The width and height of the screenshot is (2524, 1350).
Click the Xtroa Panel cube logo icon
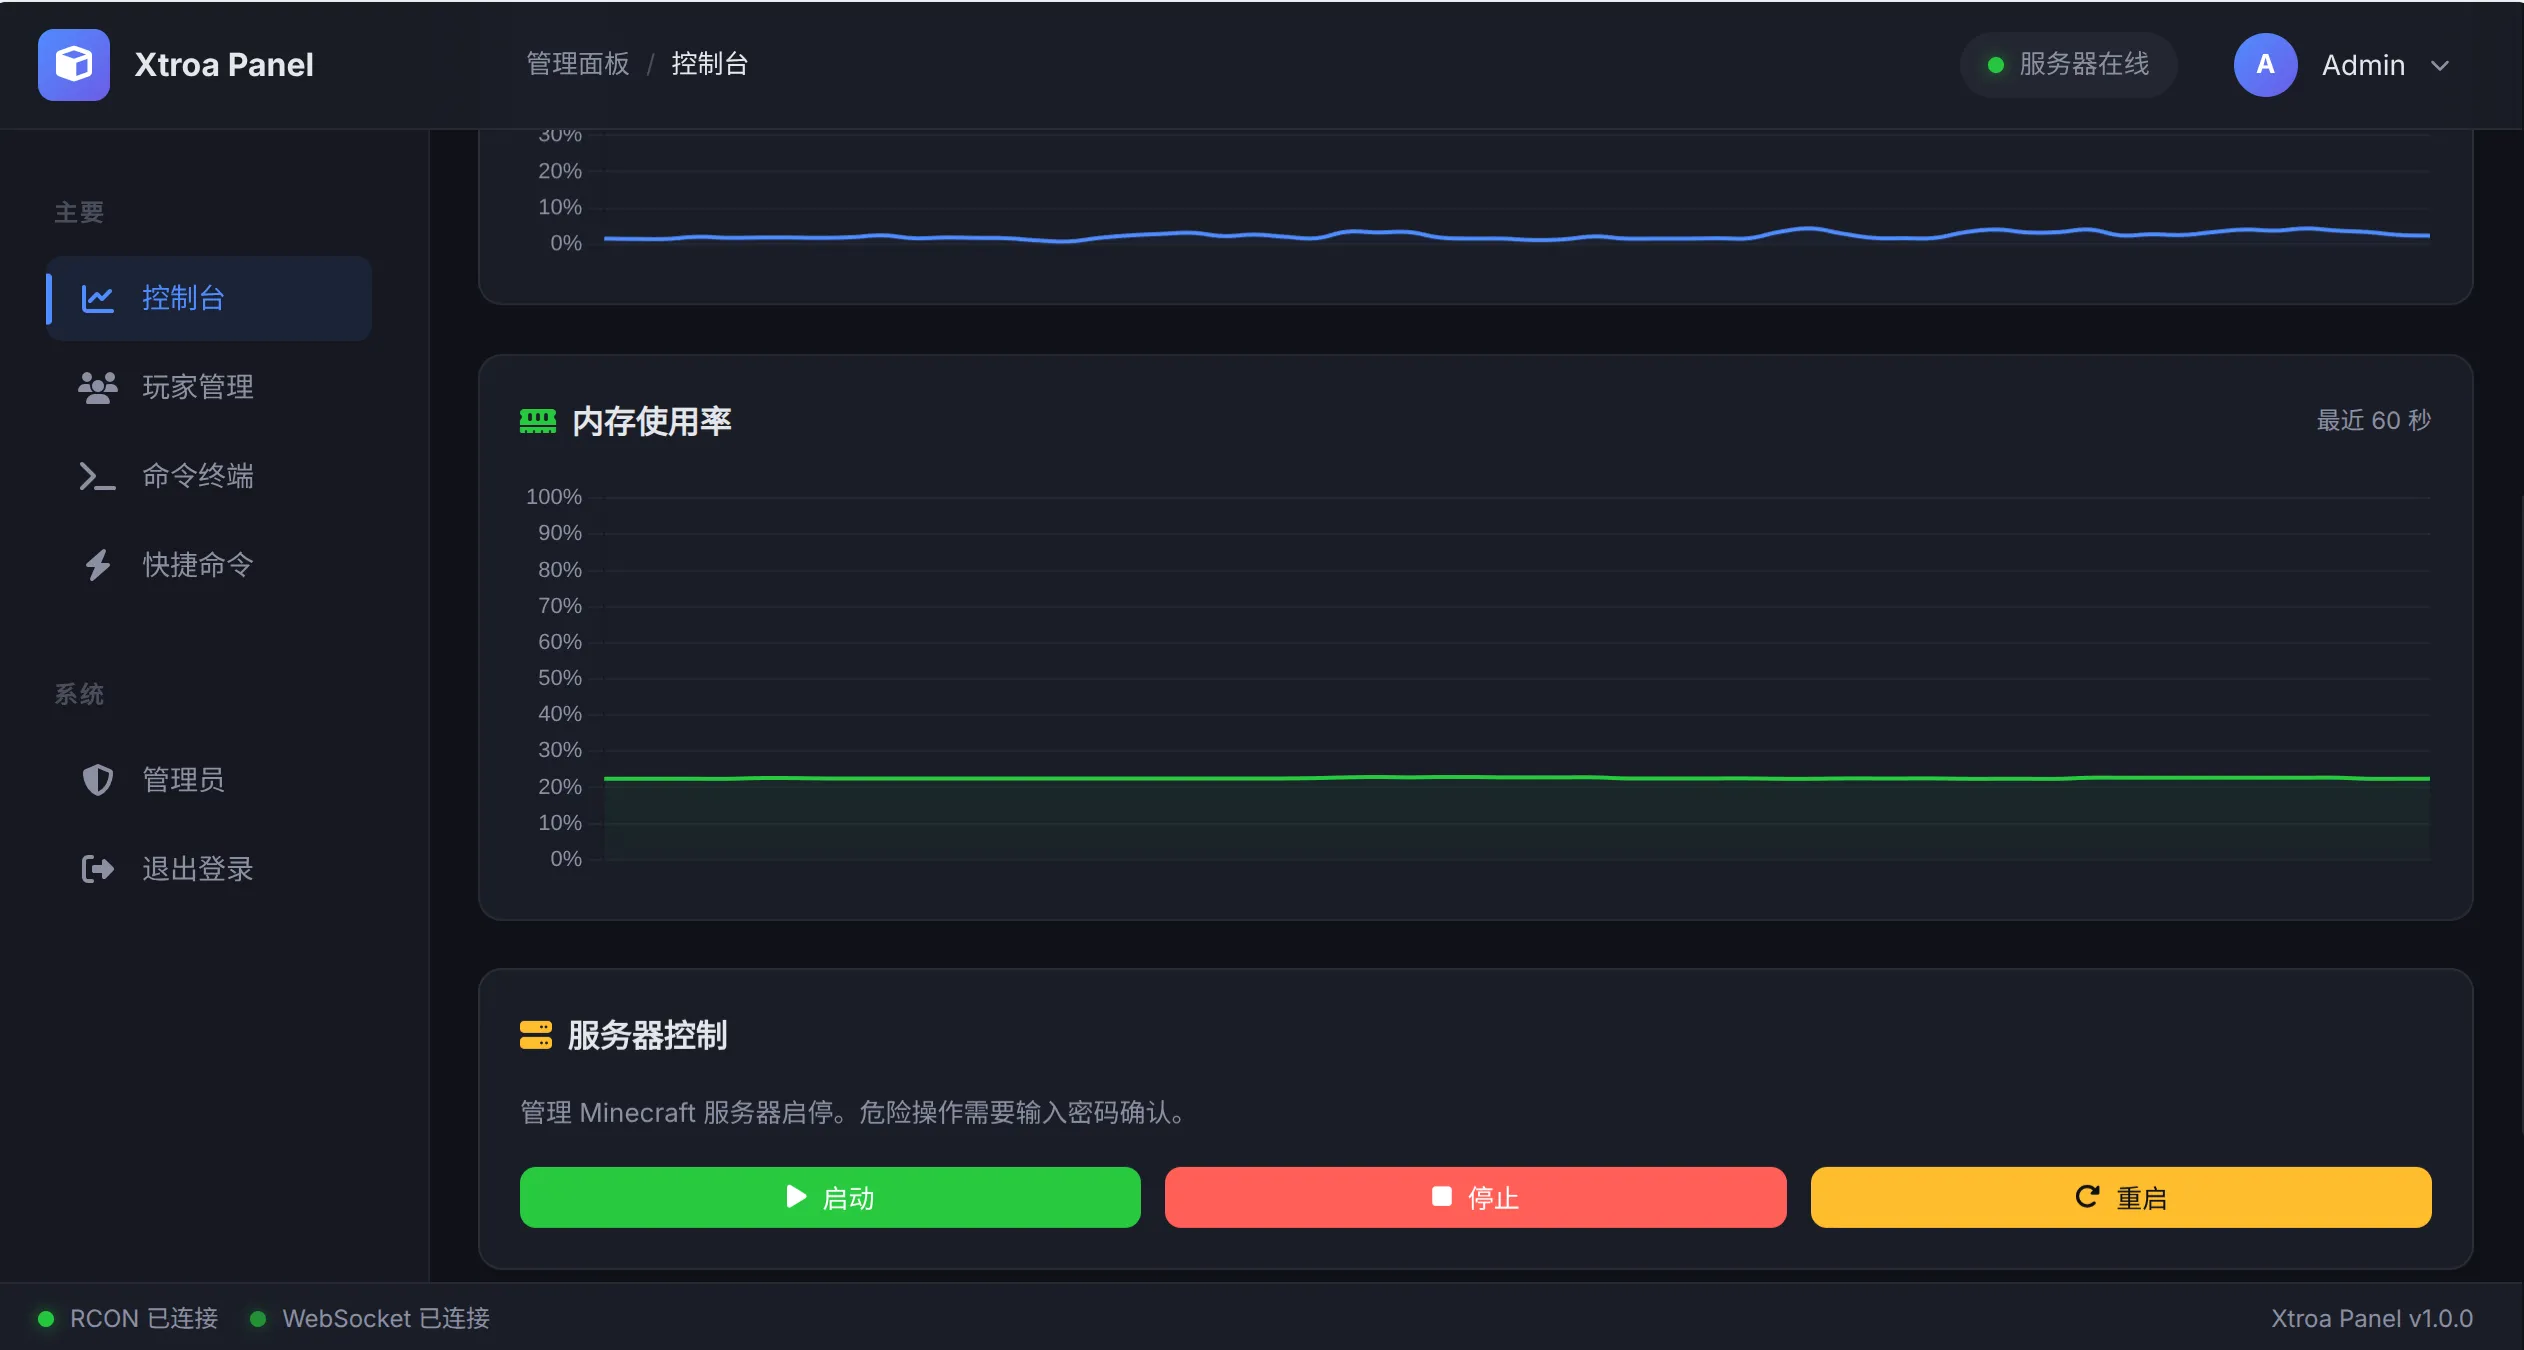73,65
